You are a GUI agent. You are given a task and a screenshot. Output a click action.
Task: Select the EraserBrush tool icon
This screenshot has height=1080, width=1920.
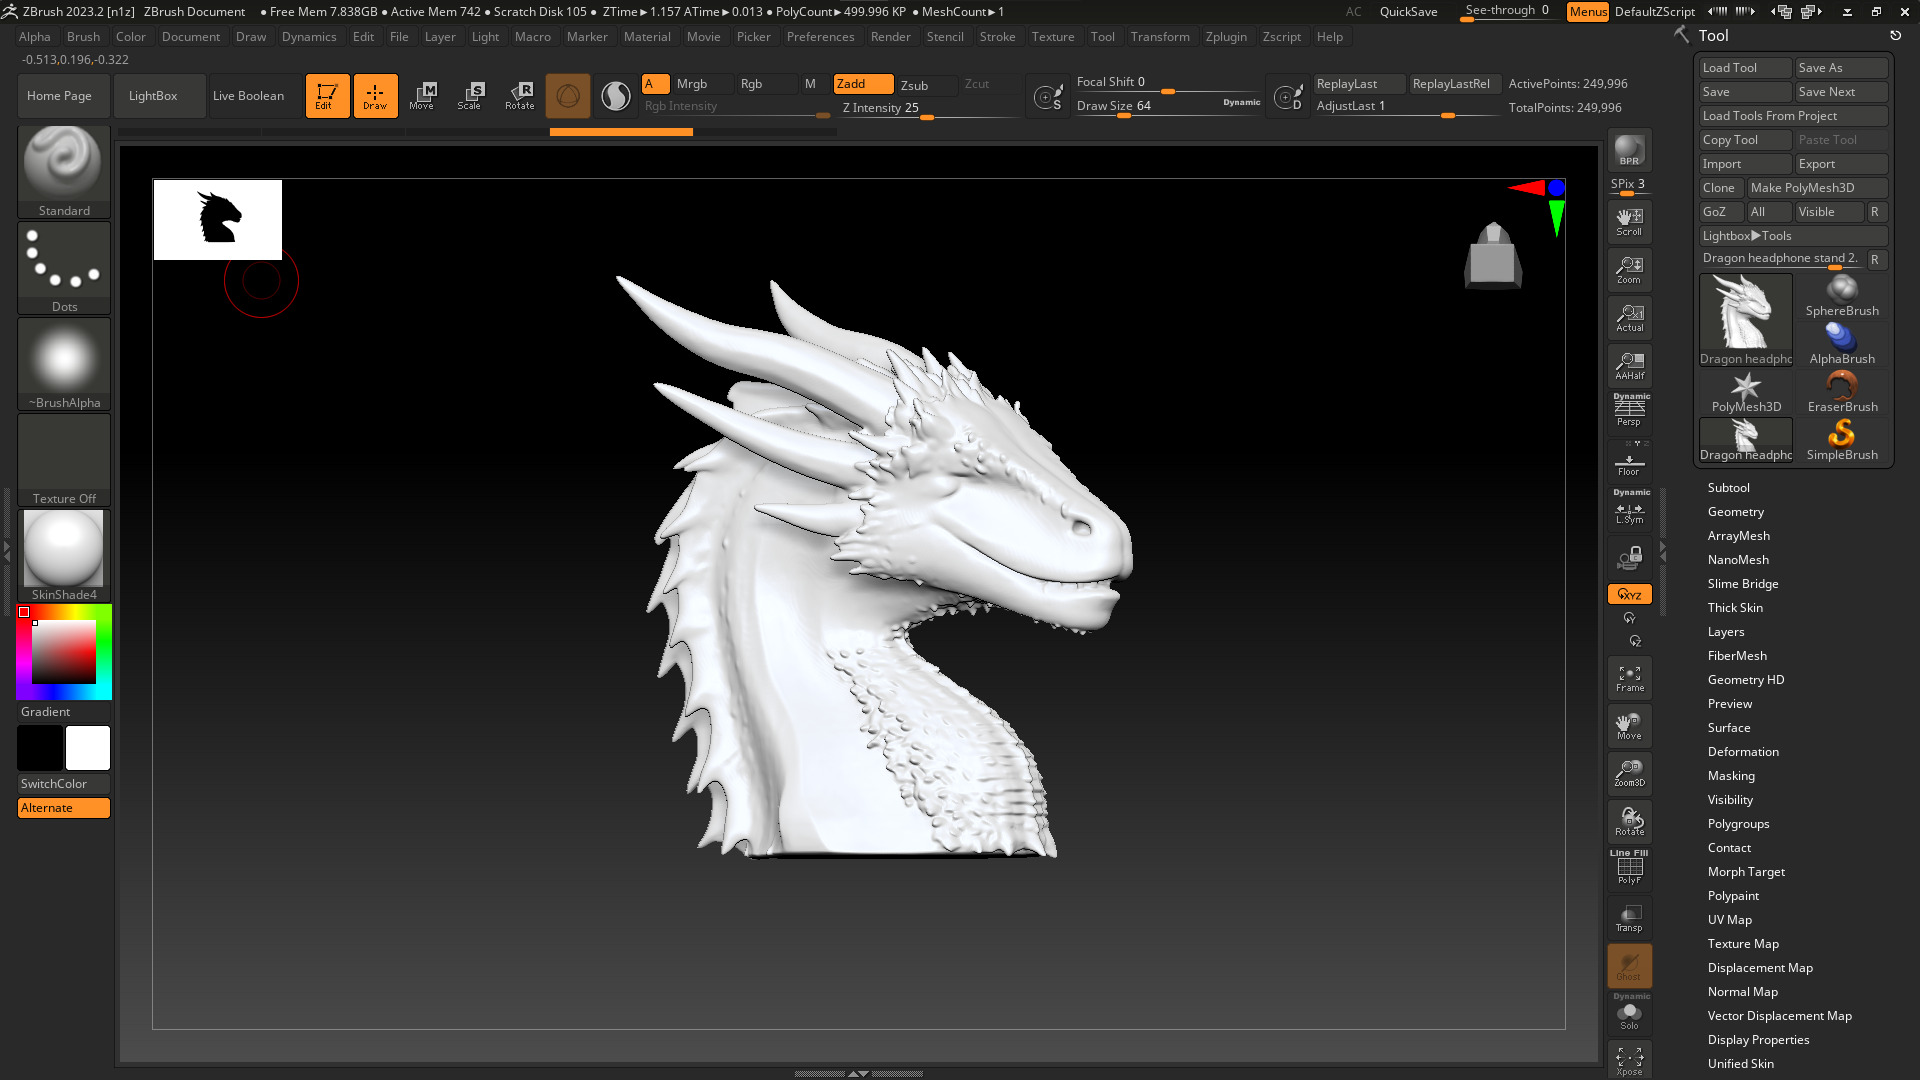click(x=1842, y=393)
